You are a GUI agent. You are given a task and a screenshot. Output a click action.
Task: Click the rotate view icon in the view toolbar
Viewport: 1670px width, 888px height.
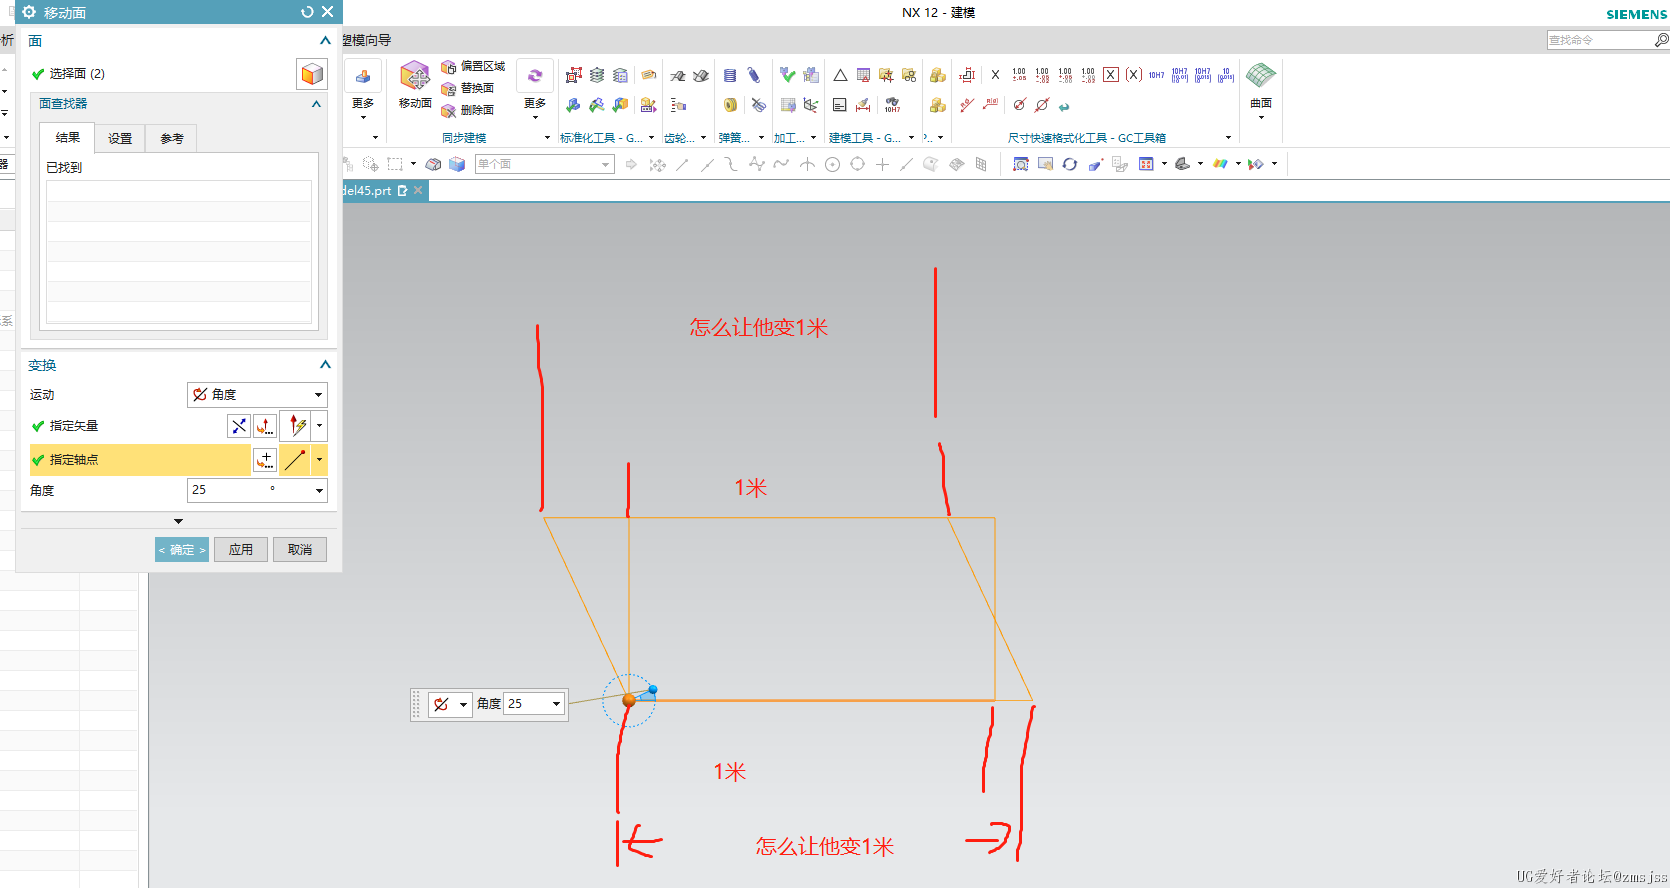[1070, 164]
